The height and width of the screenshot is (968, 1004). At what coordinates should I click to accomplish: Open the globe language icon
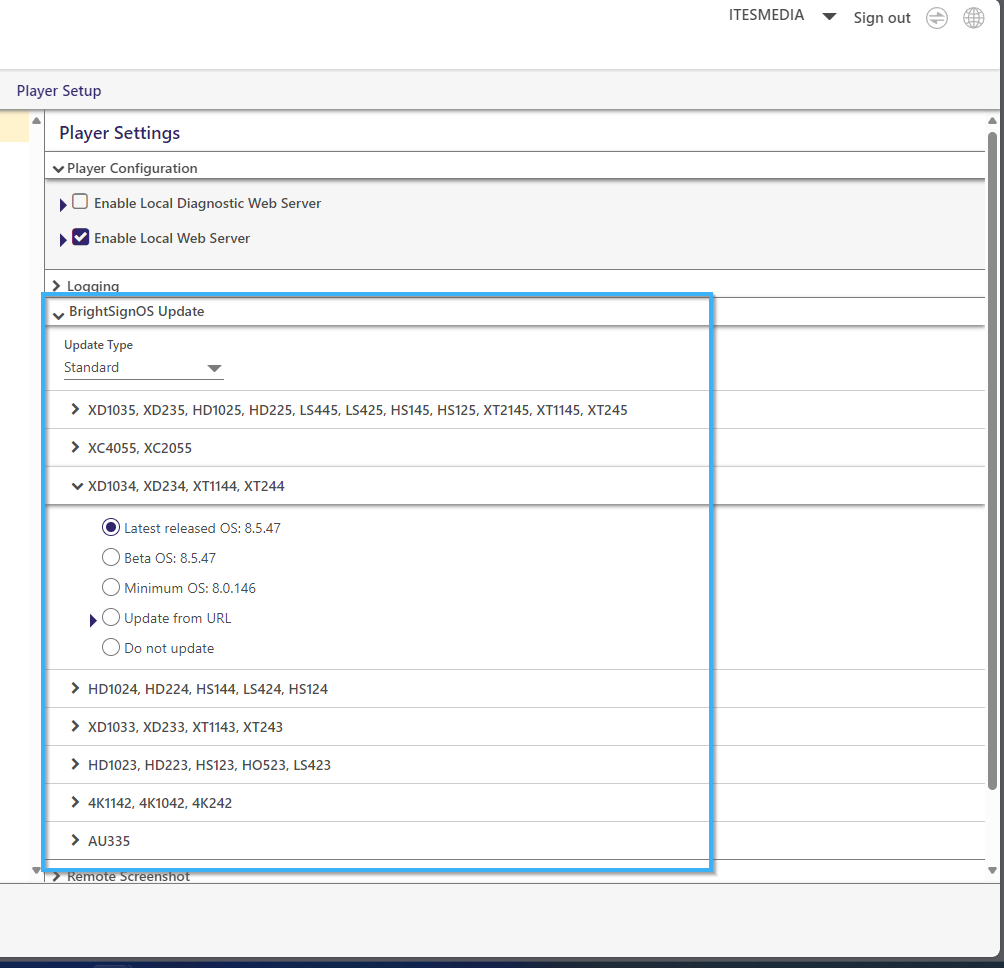[974, 18]
